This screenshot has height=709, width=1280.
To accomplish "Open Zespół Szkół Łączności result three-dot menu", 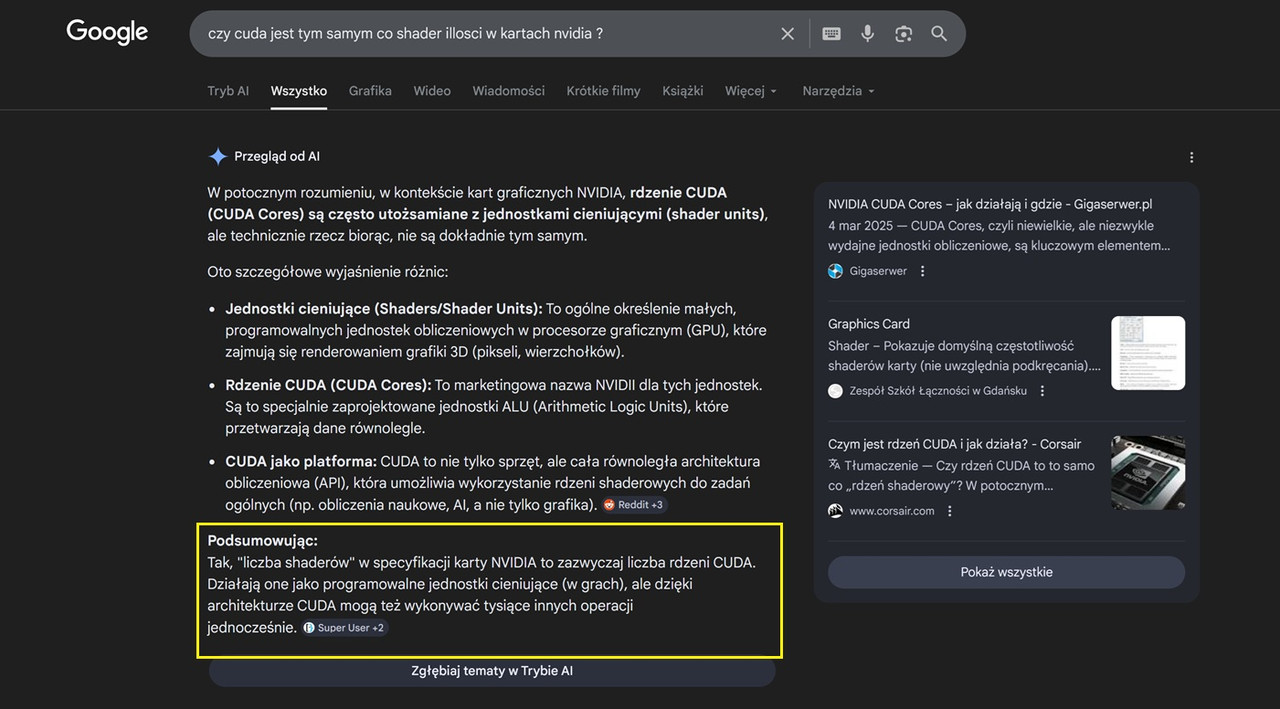I will click(x=1042, y=391).
